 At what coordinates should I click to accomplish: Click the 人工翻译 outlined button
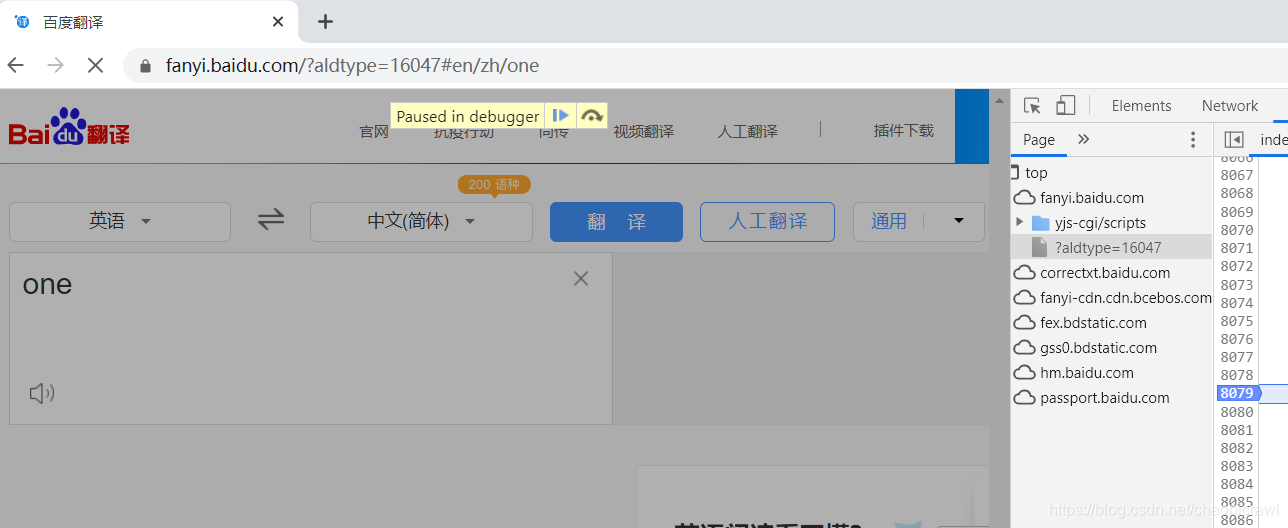[767, 222]
